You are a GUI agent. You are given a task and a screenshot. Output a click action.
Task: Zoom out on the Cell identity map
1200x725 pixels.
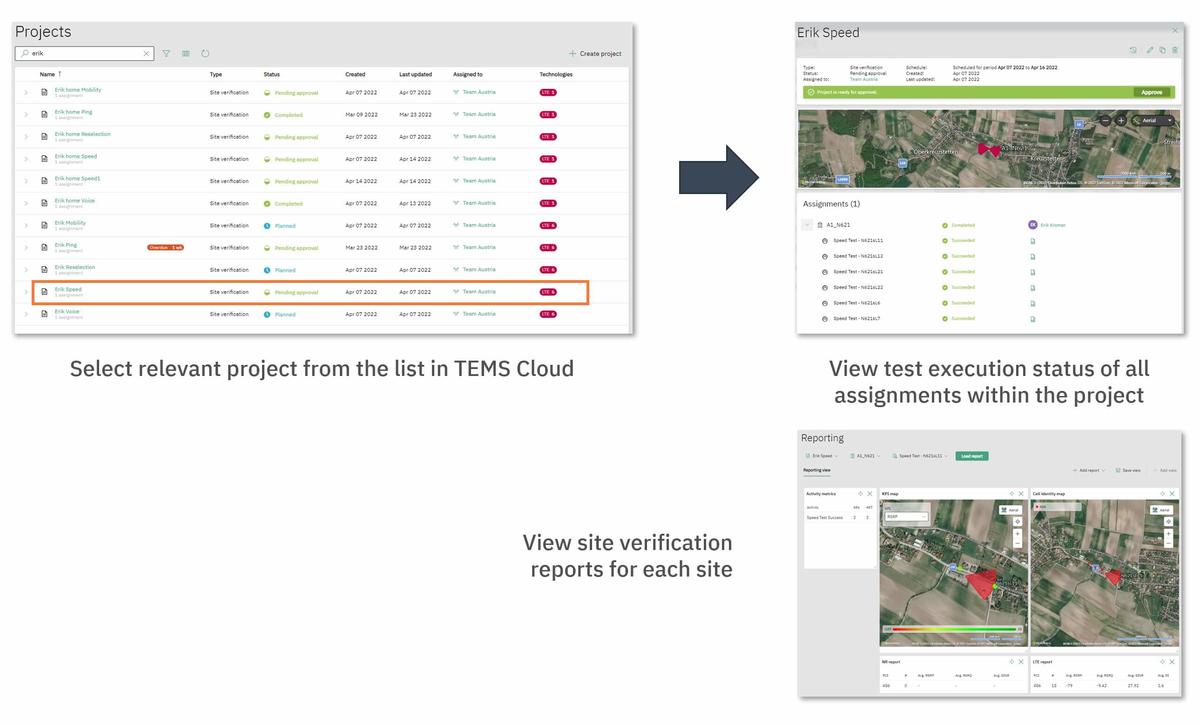click(1168, 544)
